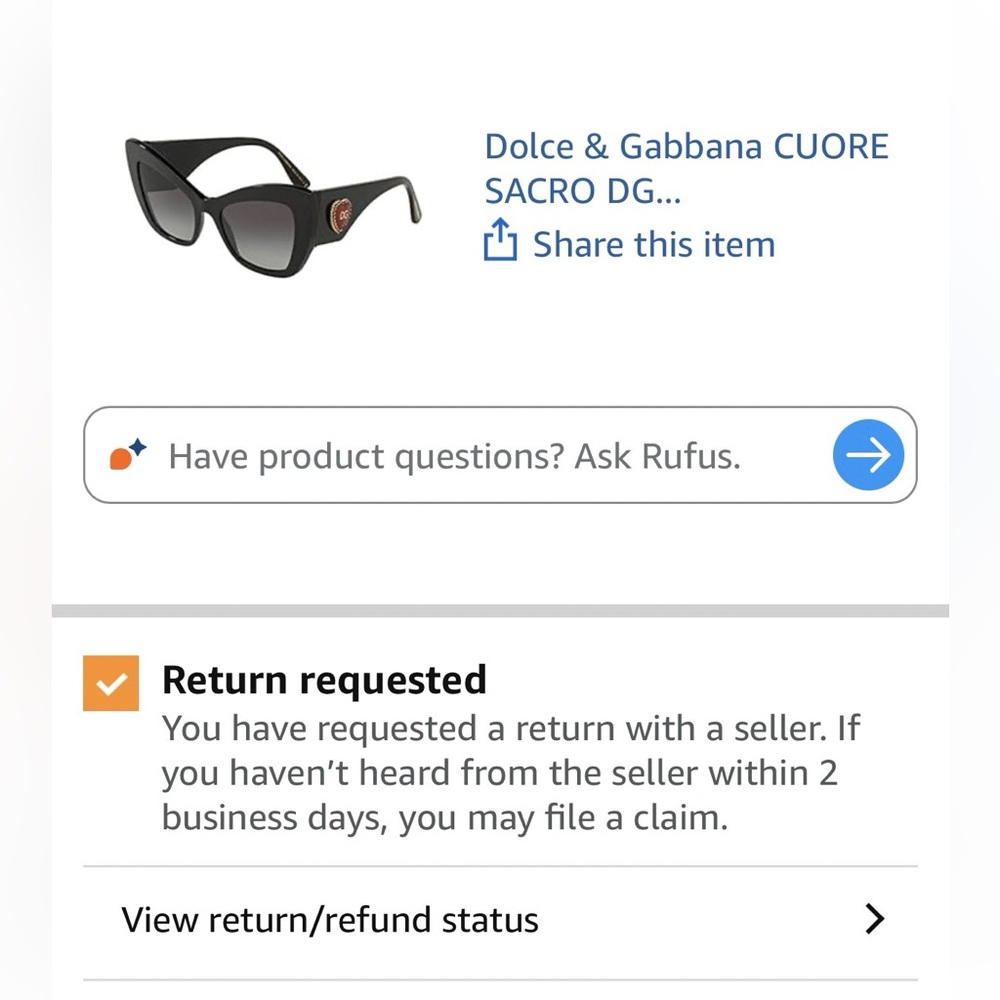Open details via the right-pointing arrow chevron

point(876,918)
